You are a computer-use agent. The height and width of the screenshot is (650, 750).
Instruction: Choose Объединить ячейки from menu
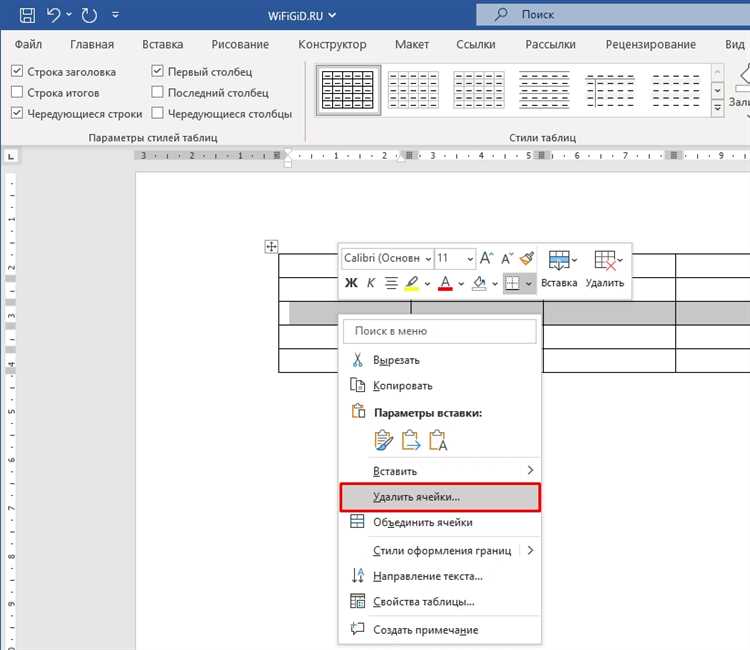[440, 522]
